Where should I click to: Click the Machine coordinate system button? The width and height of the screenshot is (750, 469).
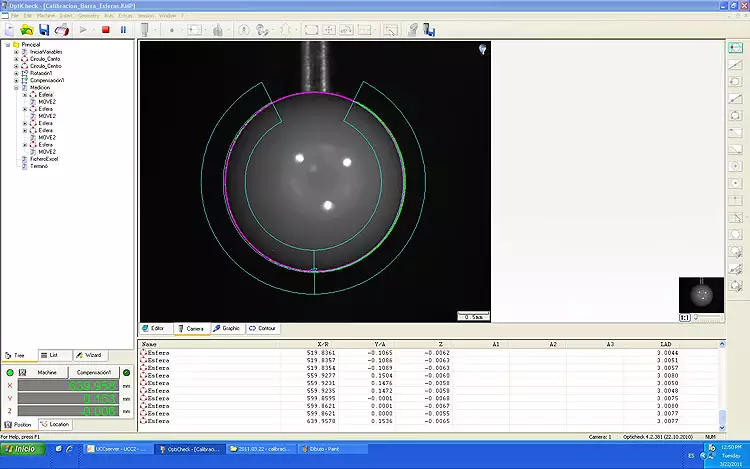click(47, 373)
